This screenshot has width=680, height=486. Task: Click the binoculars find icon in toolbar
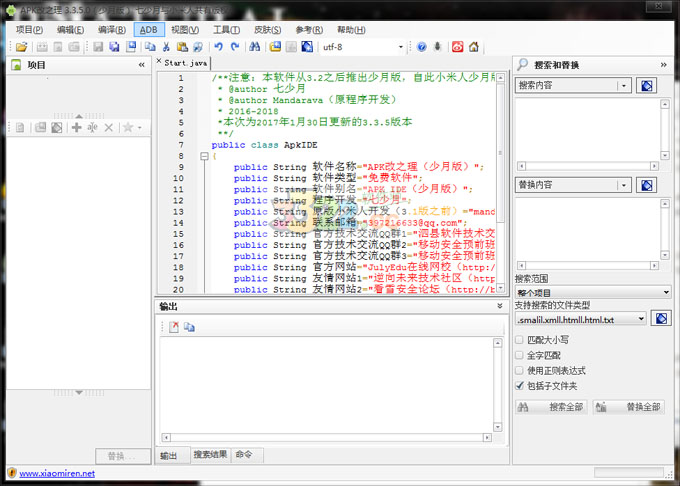255,47
